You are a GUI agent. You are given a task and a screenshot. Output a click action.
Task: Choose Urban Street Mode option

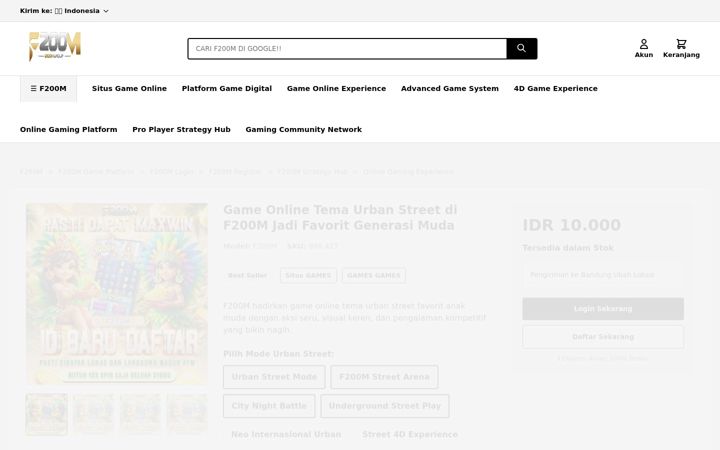click(274, 377)
